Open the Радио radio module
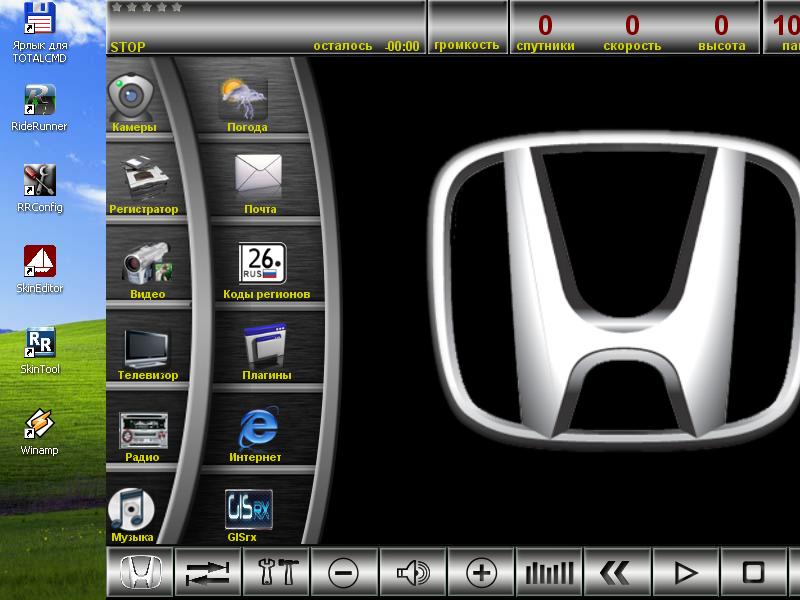The image size is (800, 600). (143, 437)
